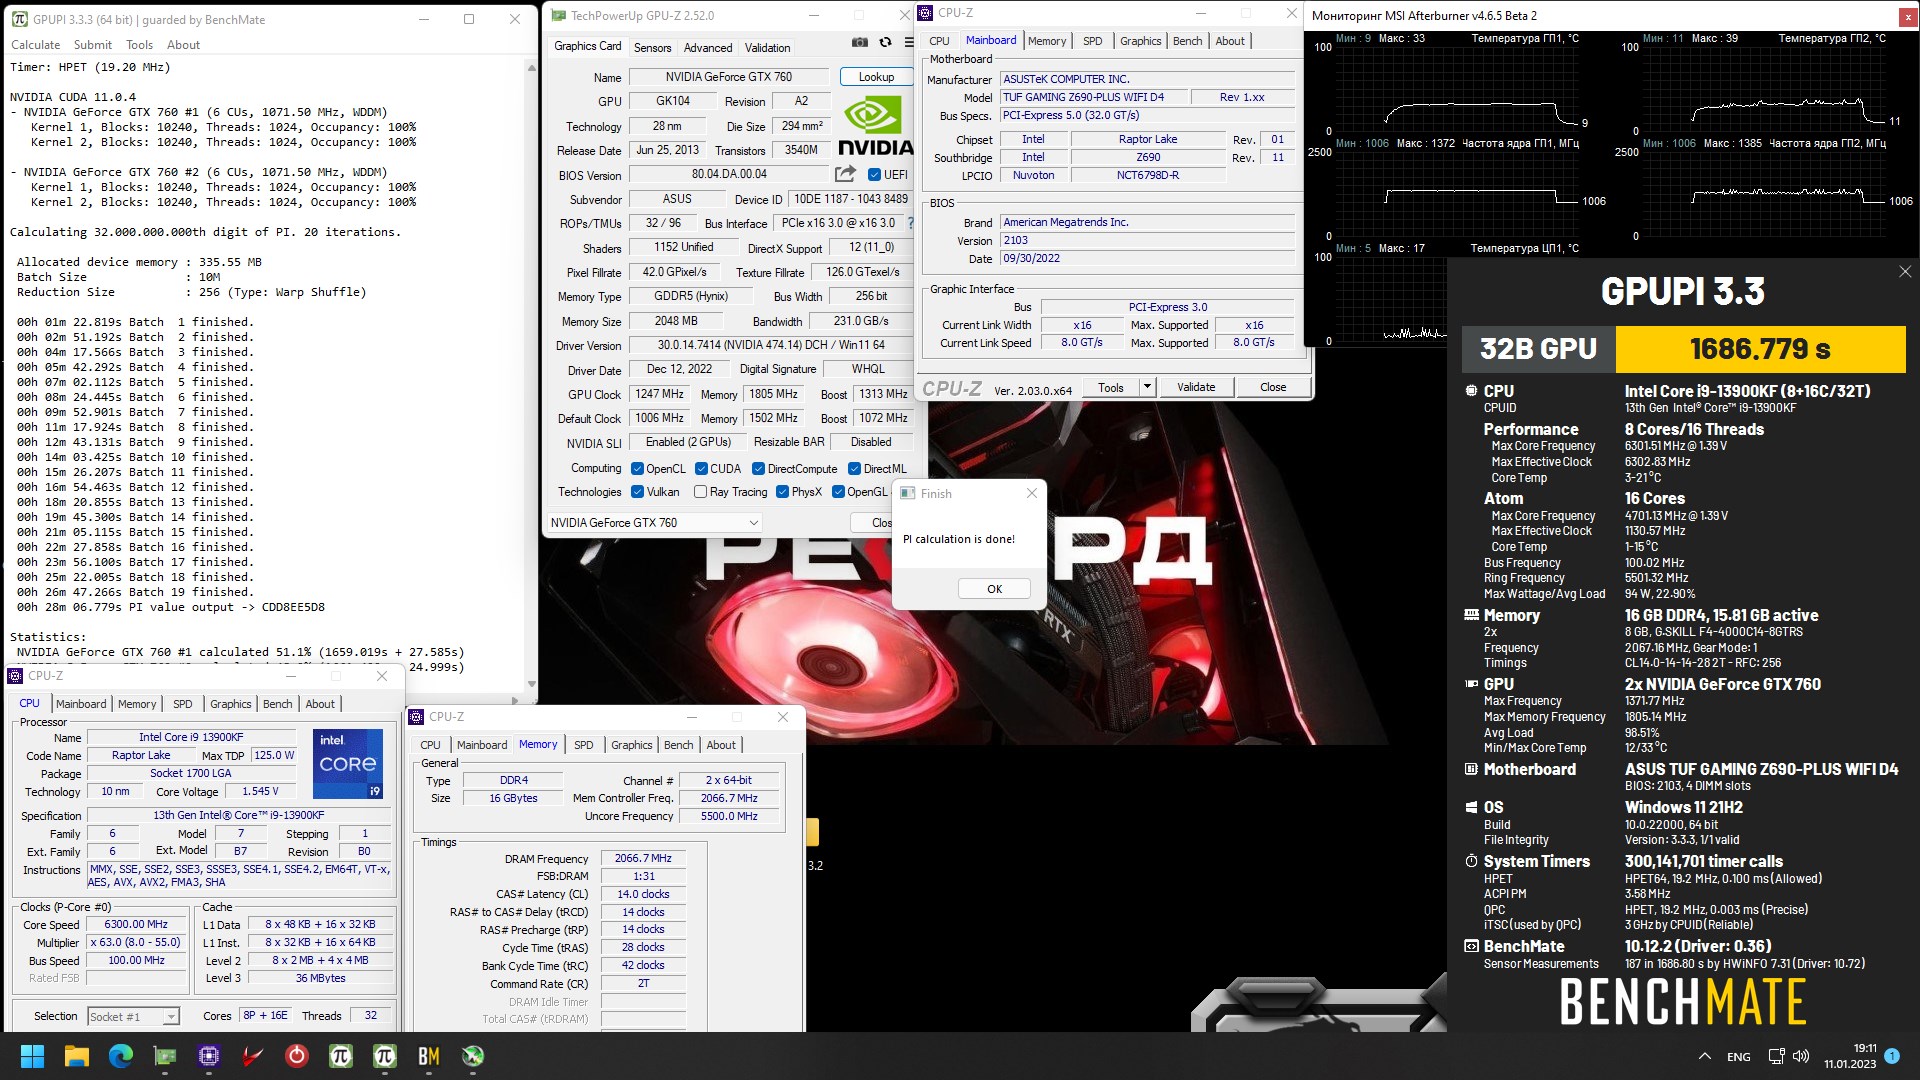
Task: Show hidden tray icons chevron
Action: coord(1704,1056)
